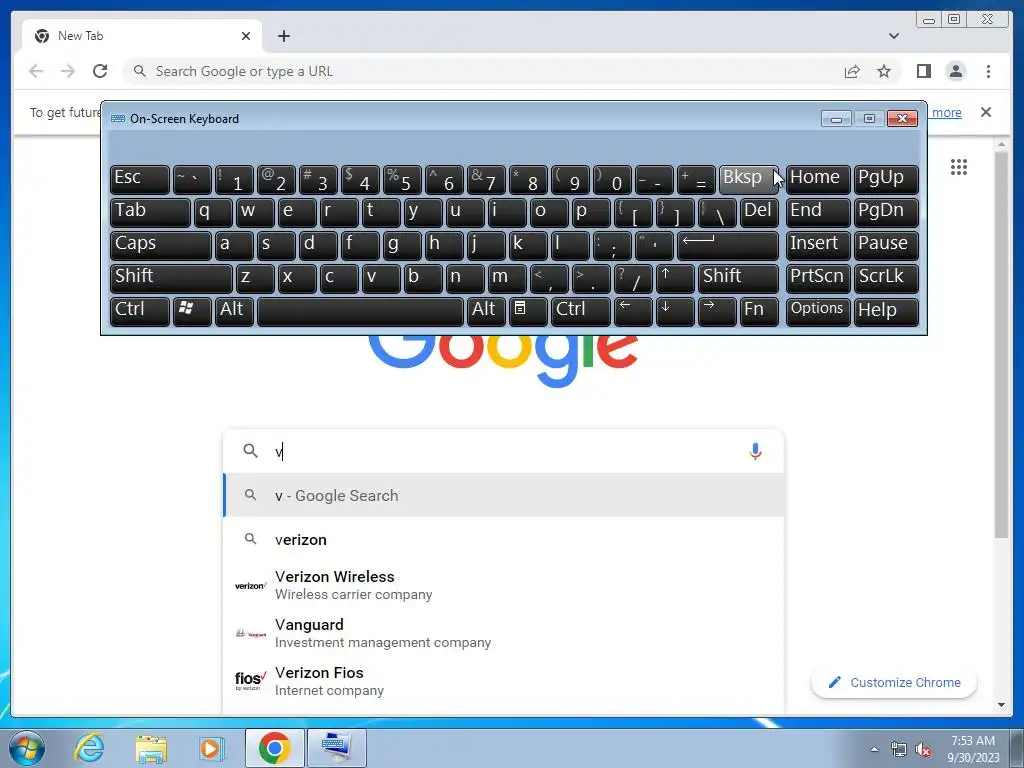Screen dimensions: 1024x768
Task: Show hidden tray icons arrow
Action: point(874,749)
